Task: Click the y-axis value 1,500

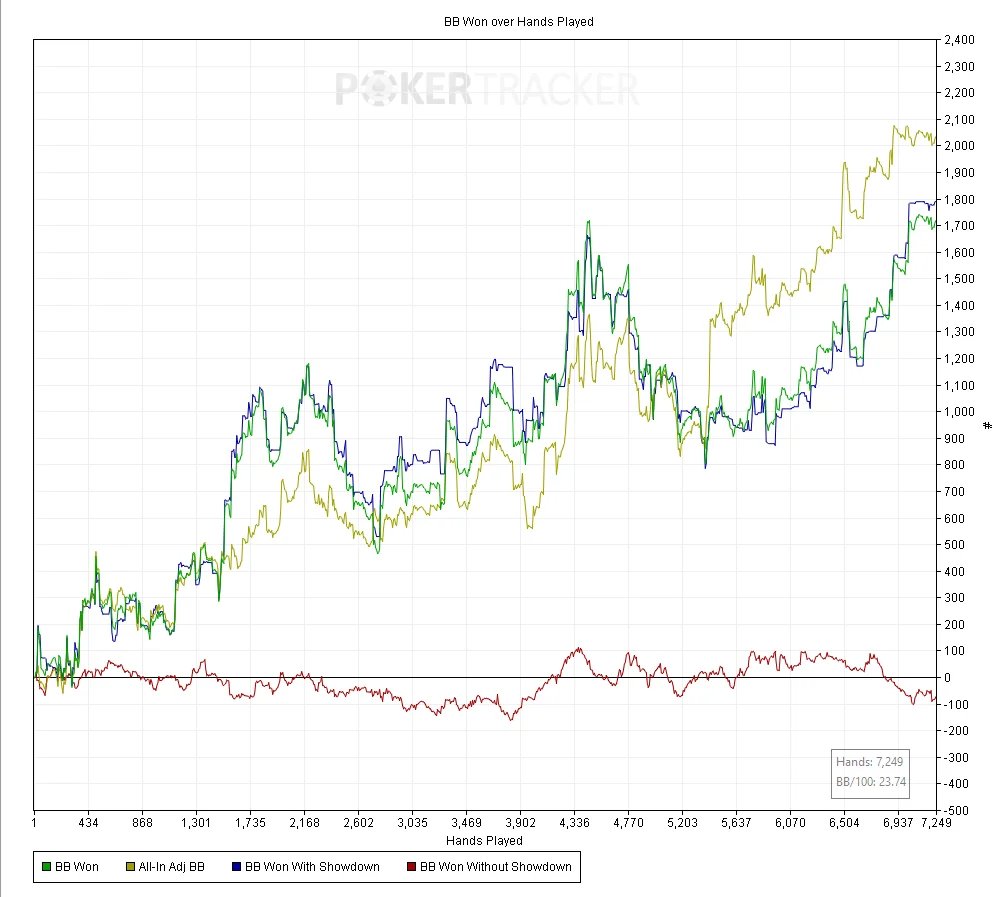Action: 959,279
